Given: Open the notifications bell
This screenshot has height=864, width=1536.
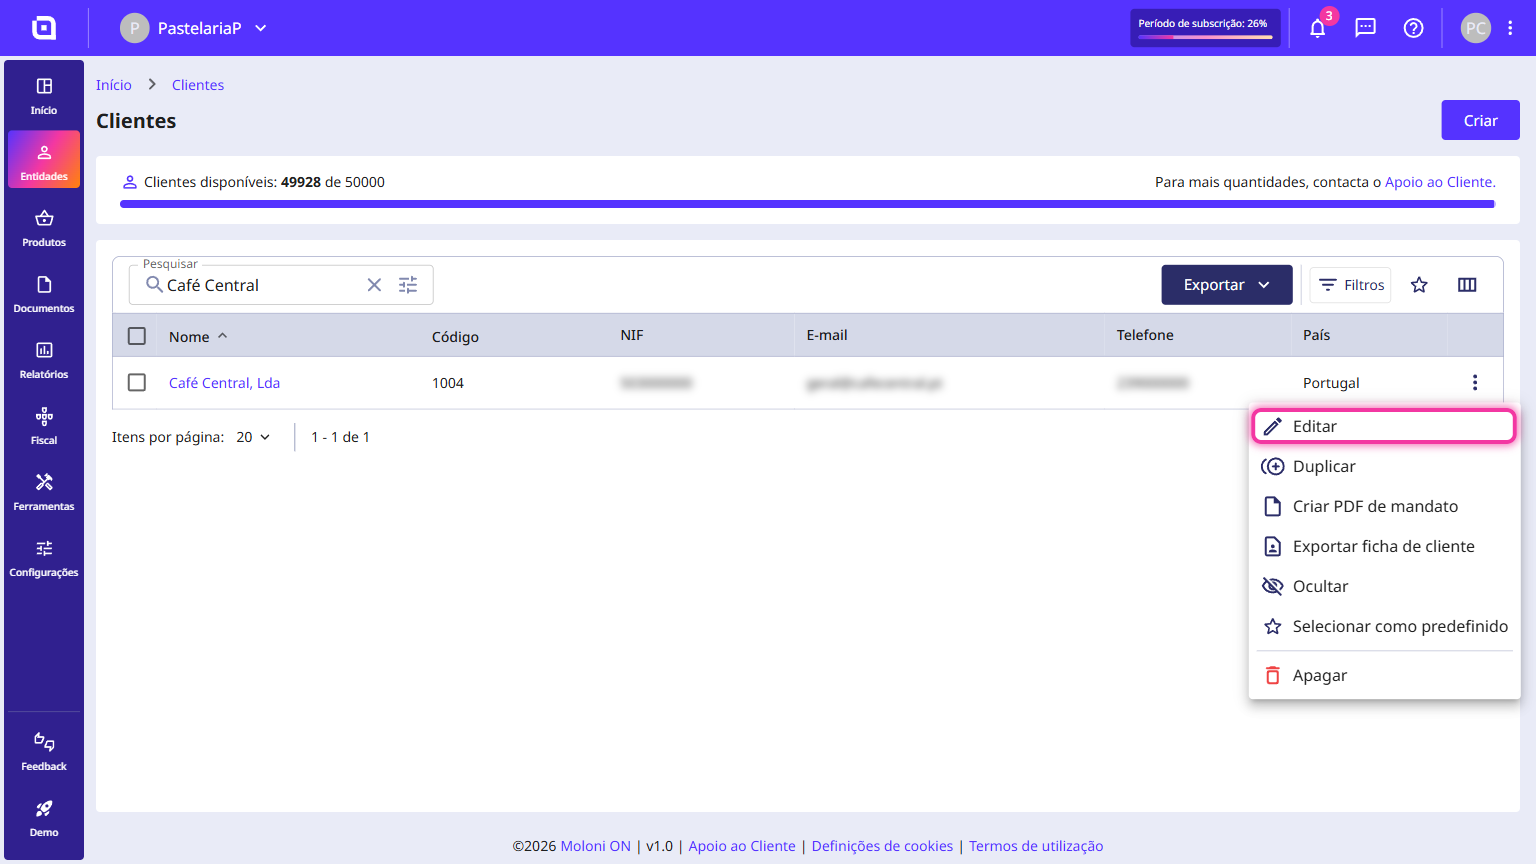Looking at the screenshot, I should pos(1318,28).
